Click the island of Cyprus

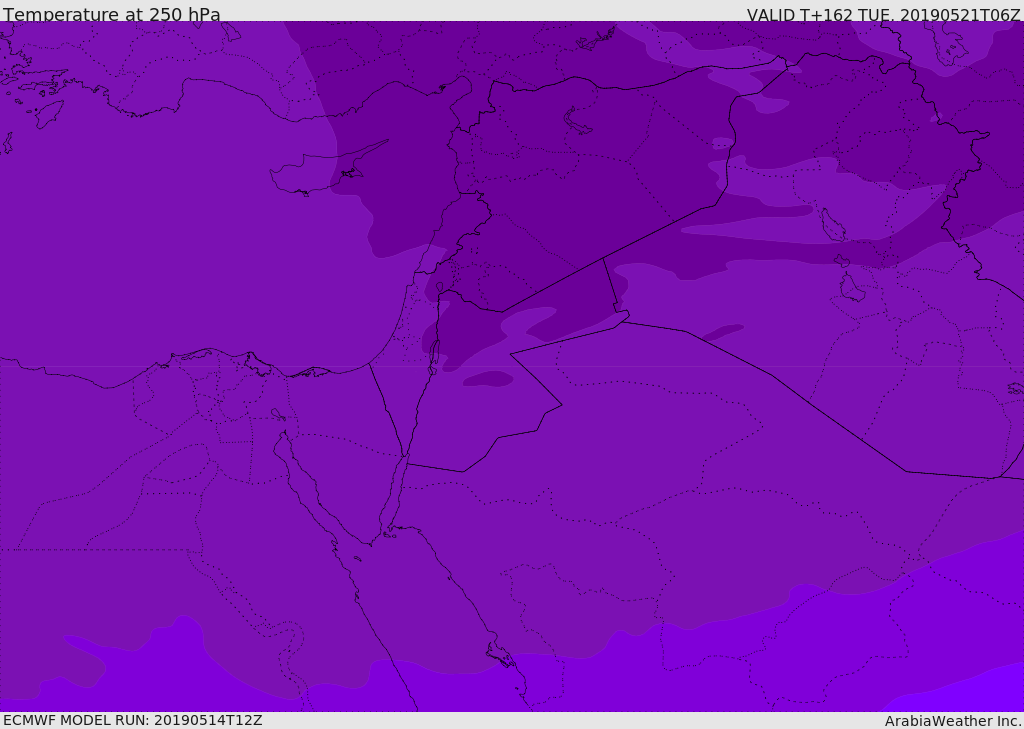click(x=312, y=174)
